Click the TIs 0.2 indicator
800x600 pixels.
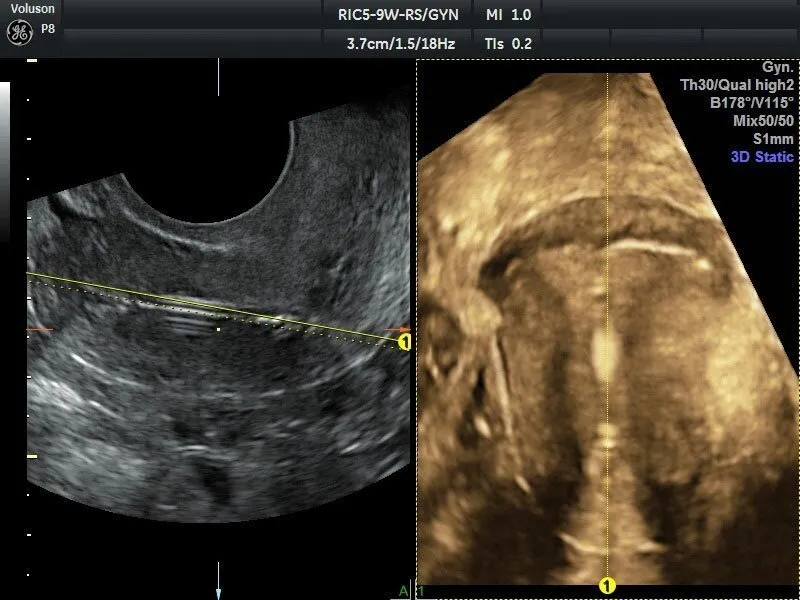pyautogui.click(x=508, y=43)
